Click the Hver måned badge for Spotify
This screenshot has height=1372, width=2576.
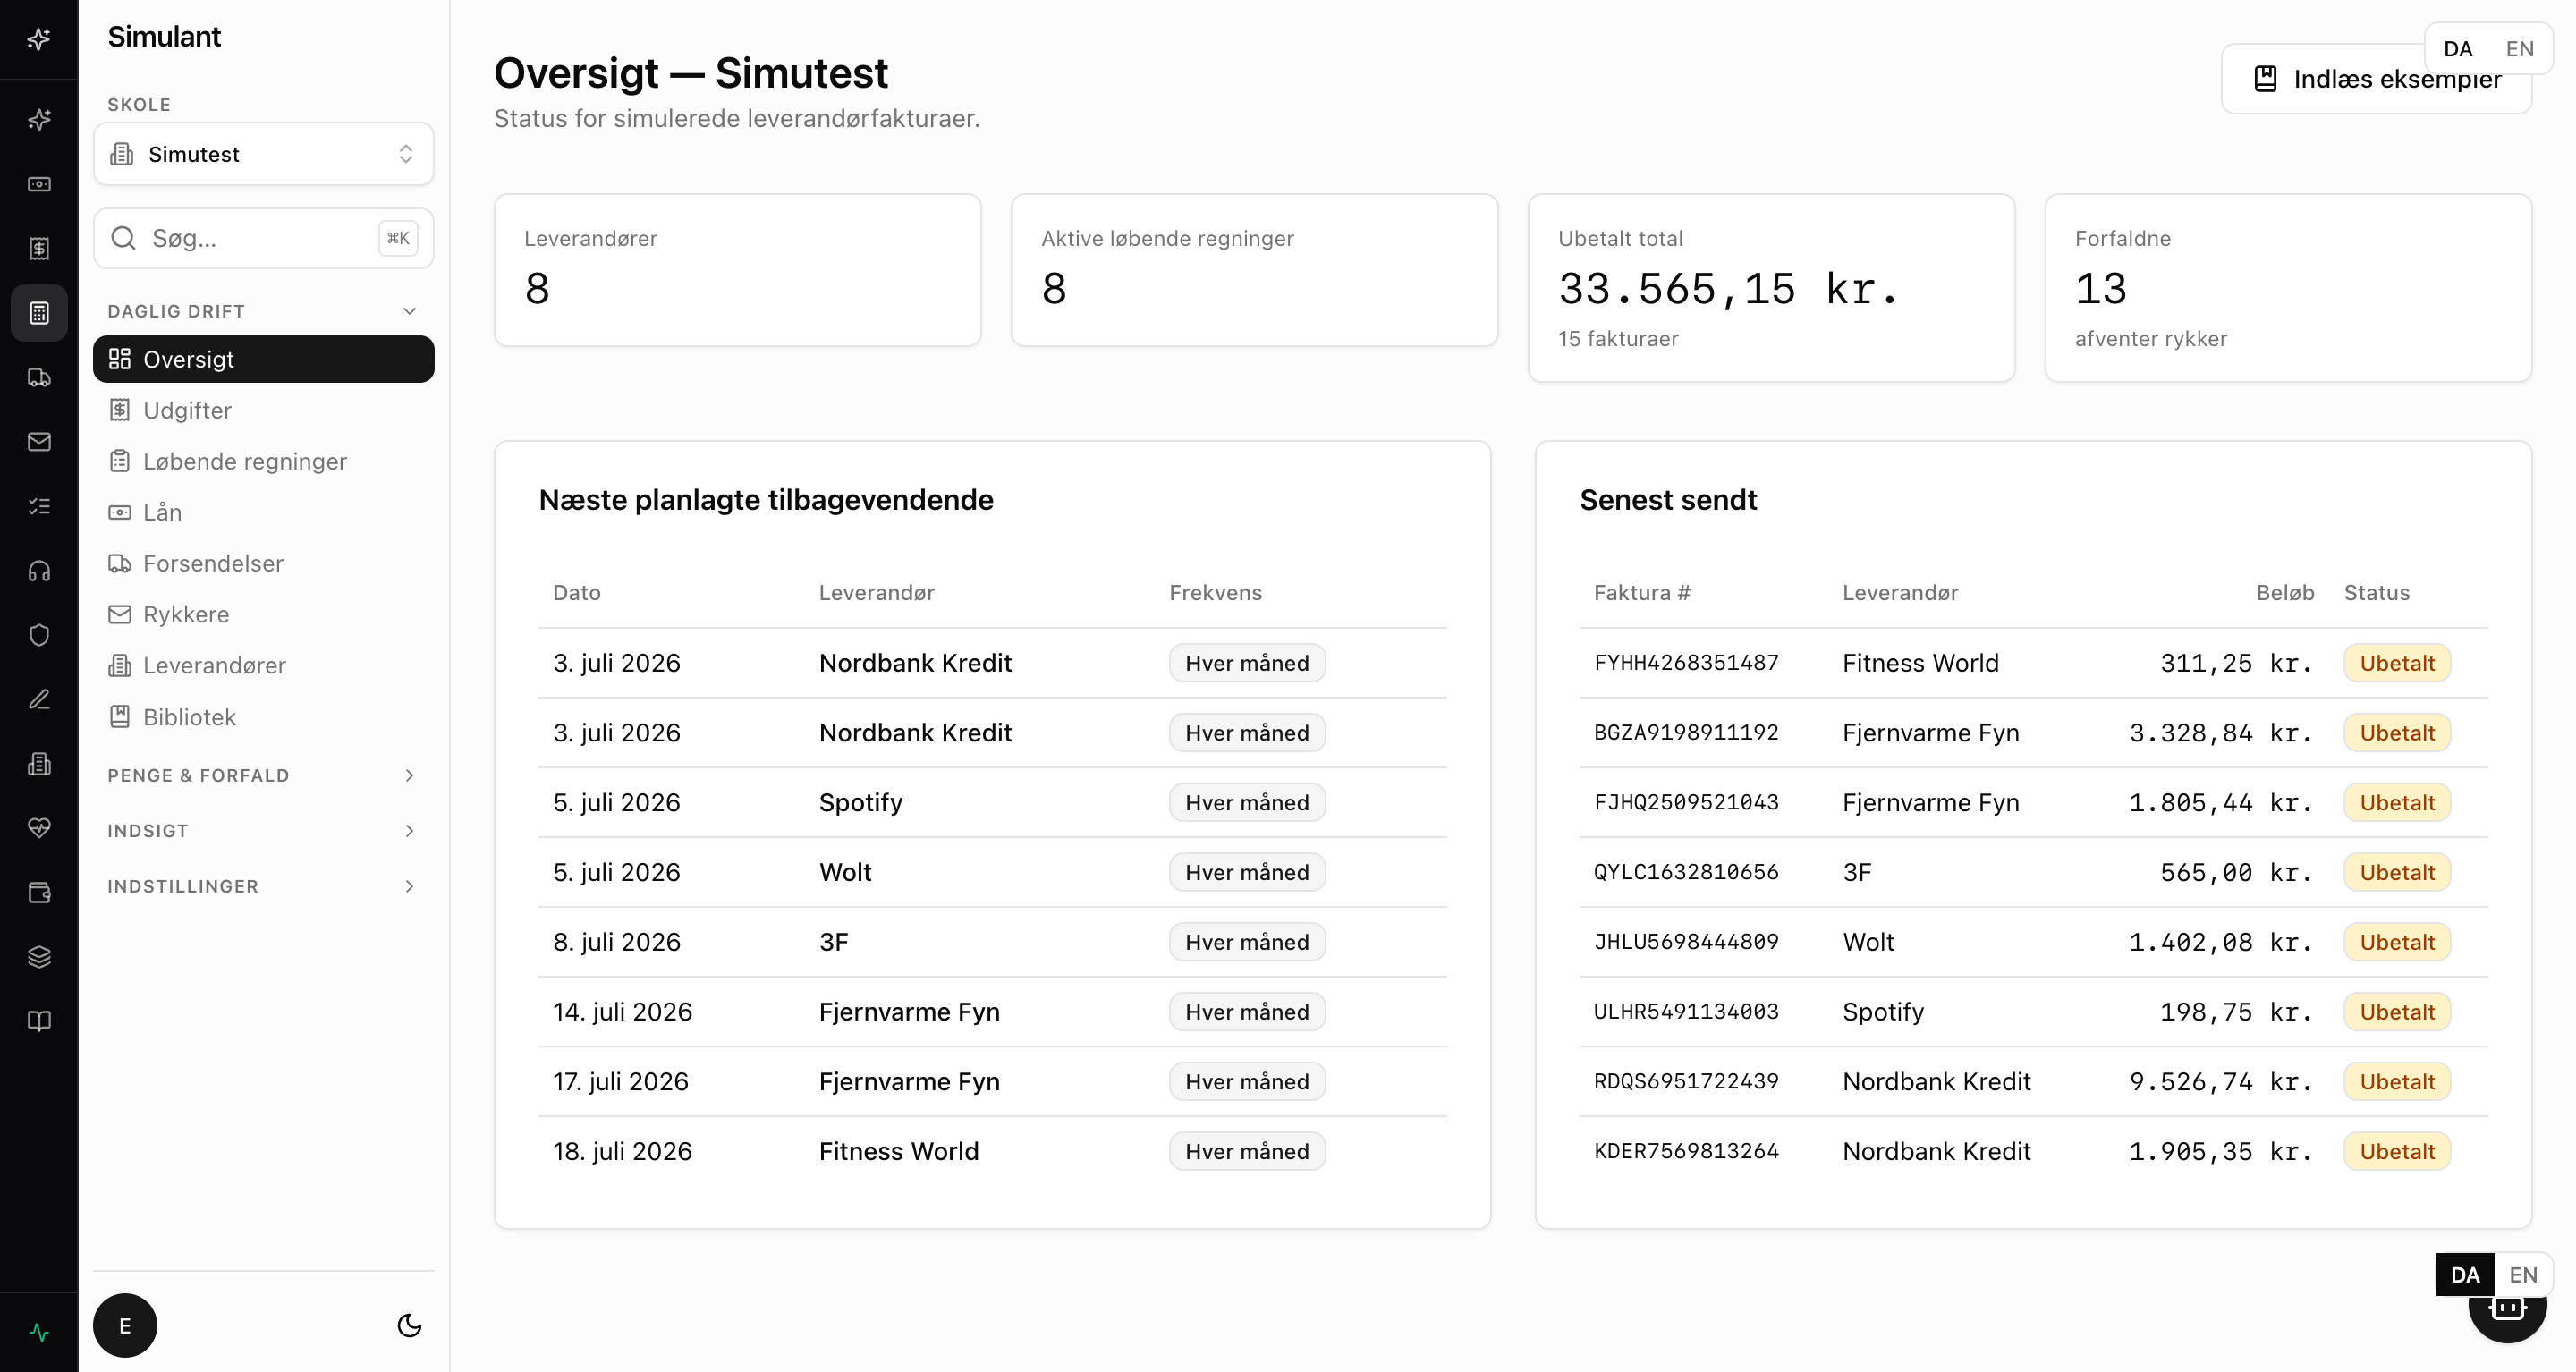tap(1247, 802)
